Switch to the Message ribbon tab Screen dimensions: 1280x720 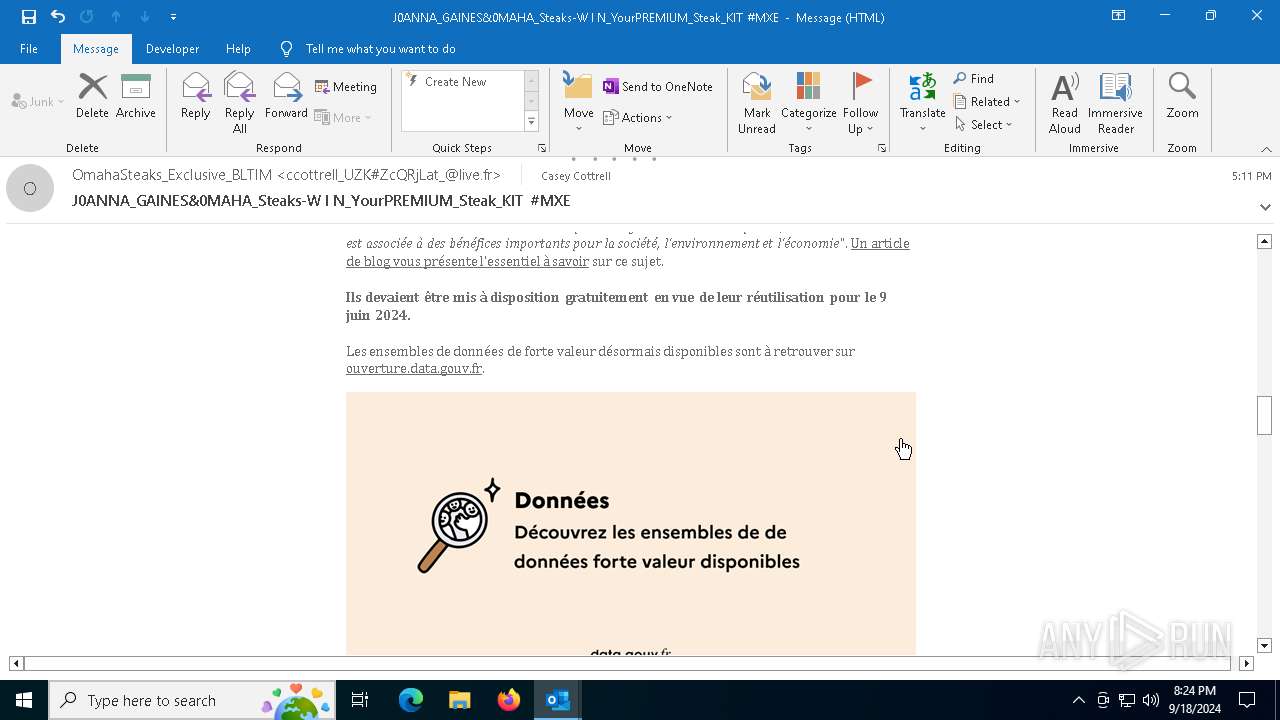[96, 48]
